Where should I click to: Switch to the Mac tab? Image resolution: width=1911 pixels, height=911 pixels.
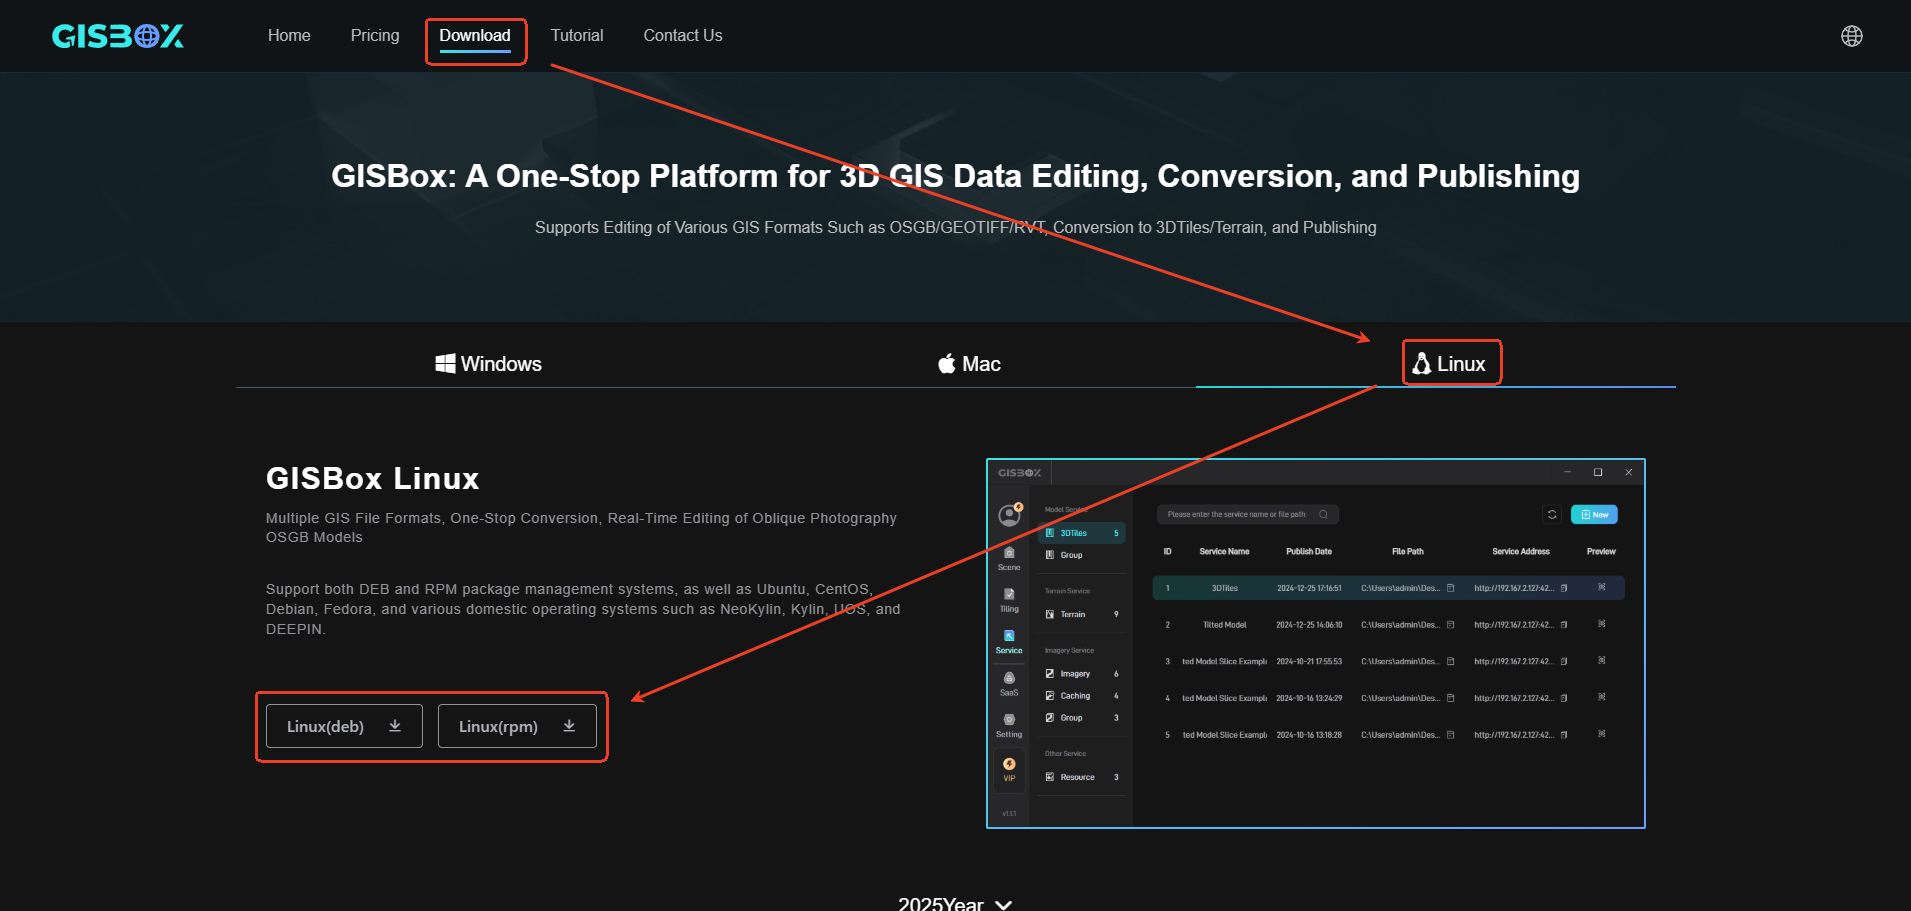click(968, 364)
